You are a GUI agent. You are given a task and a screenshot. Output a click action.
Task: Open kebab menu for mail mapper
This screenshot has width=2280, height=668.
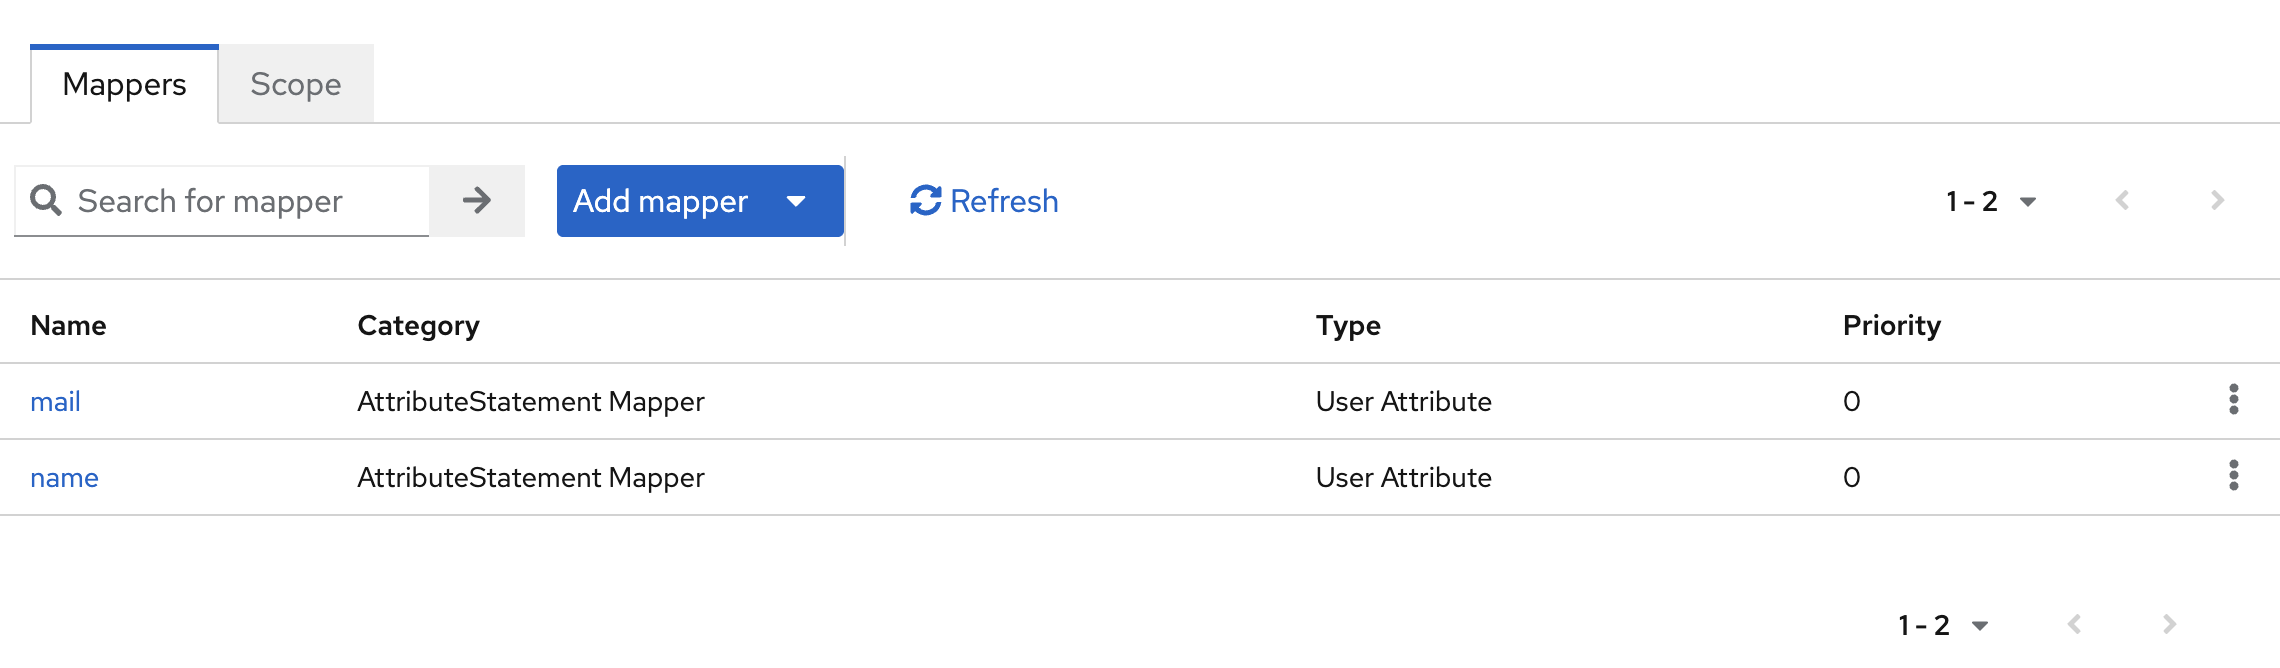[x=2233, y=400]
